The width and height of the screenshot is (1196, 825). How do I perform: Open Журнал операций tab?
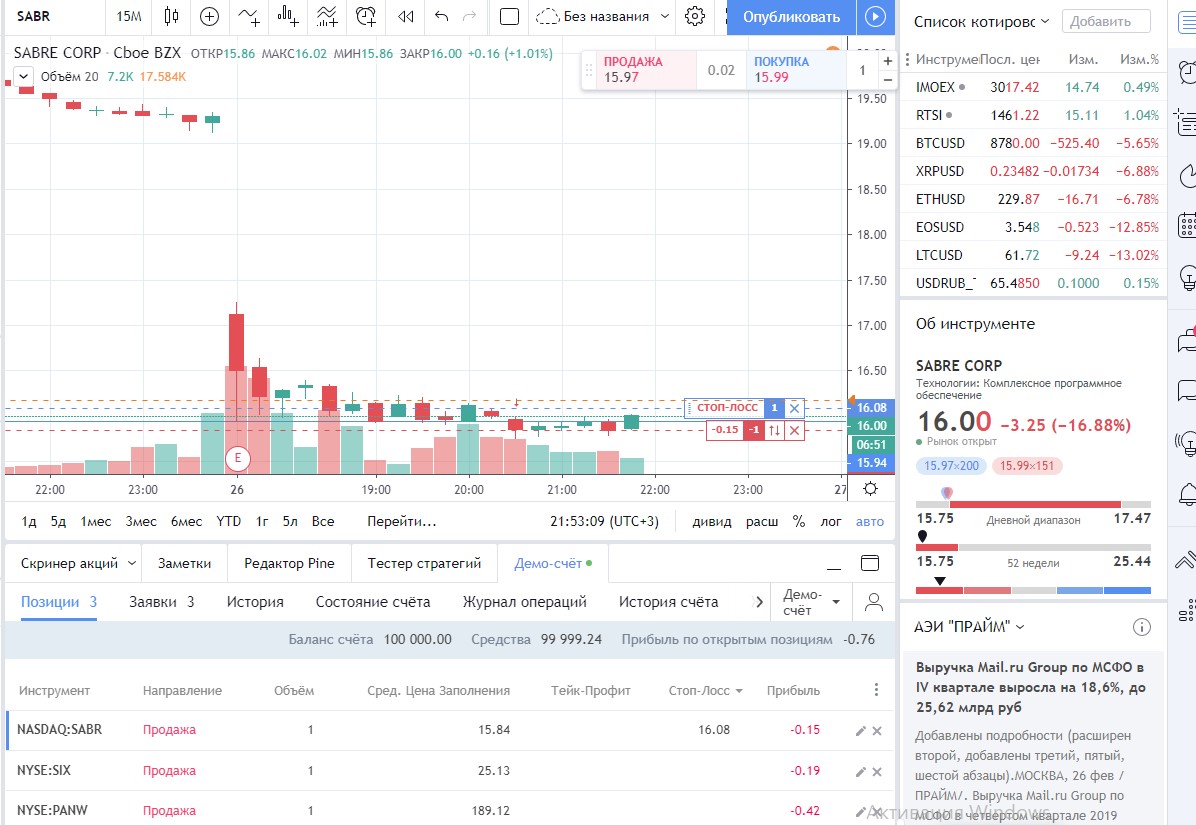point(525,602)
